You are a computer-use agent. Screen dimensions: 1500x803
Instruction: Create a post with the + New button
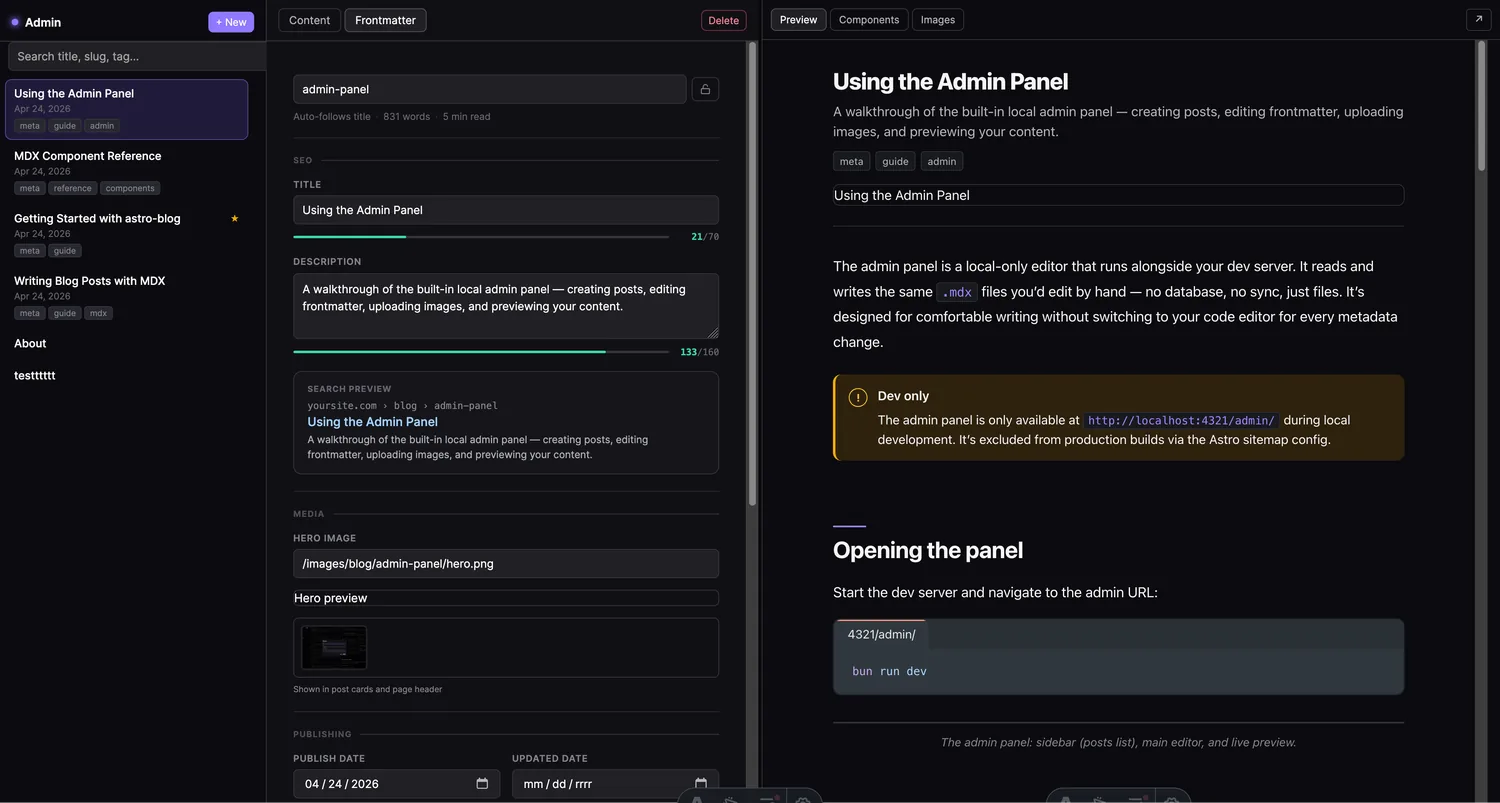tap(231, 21)
